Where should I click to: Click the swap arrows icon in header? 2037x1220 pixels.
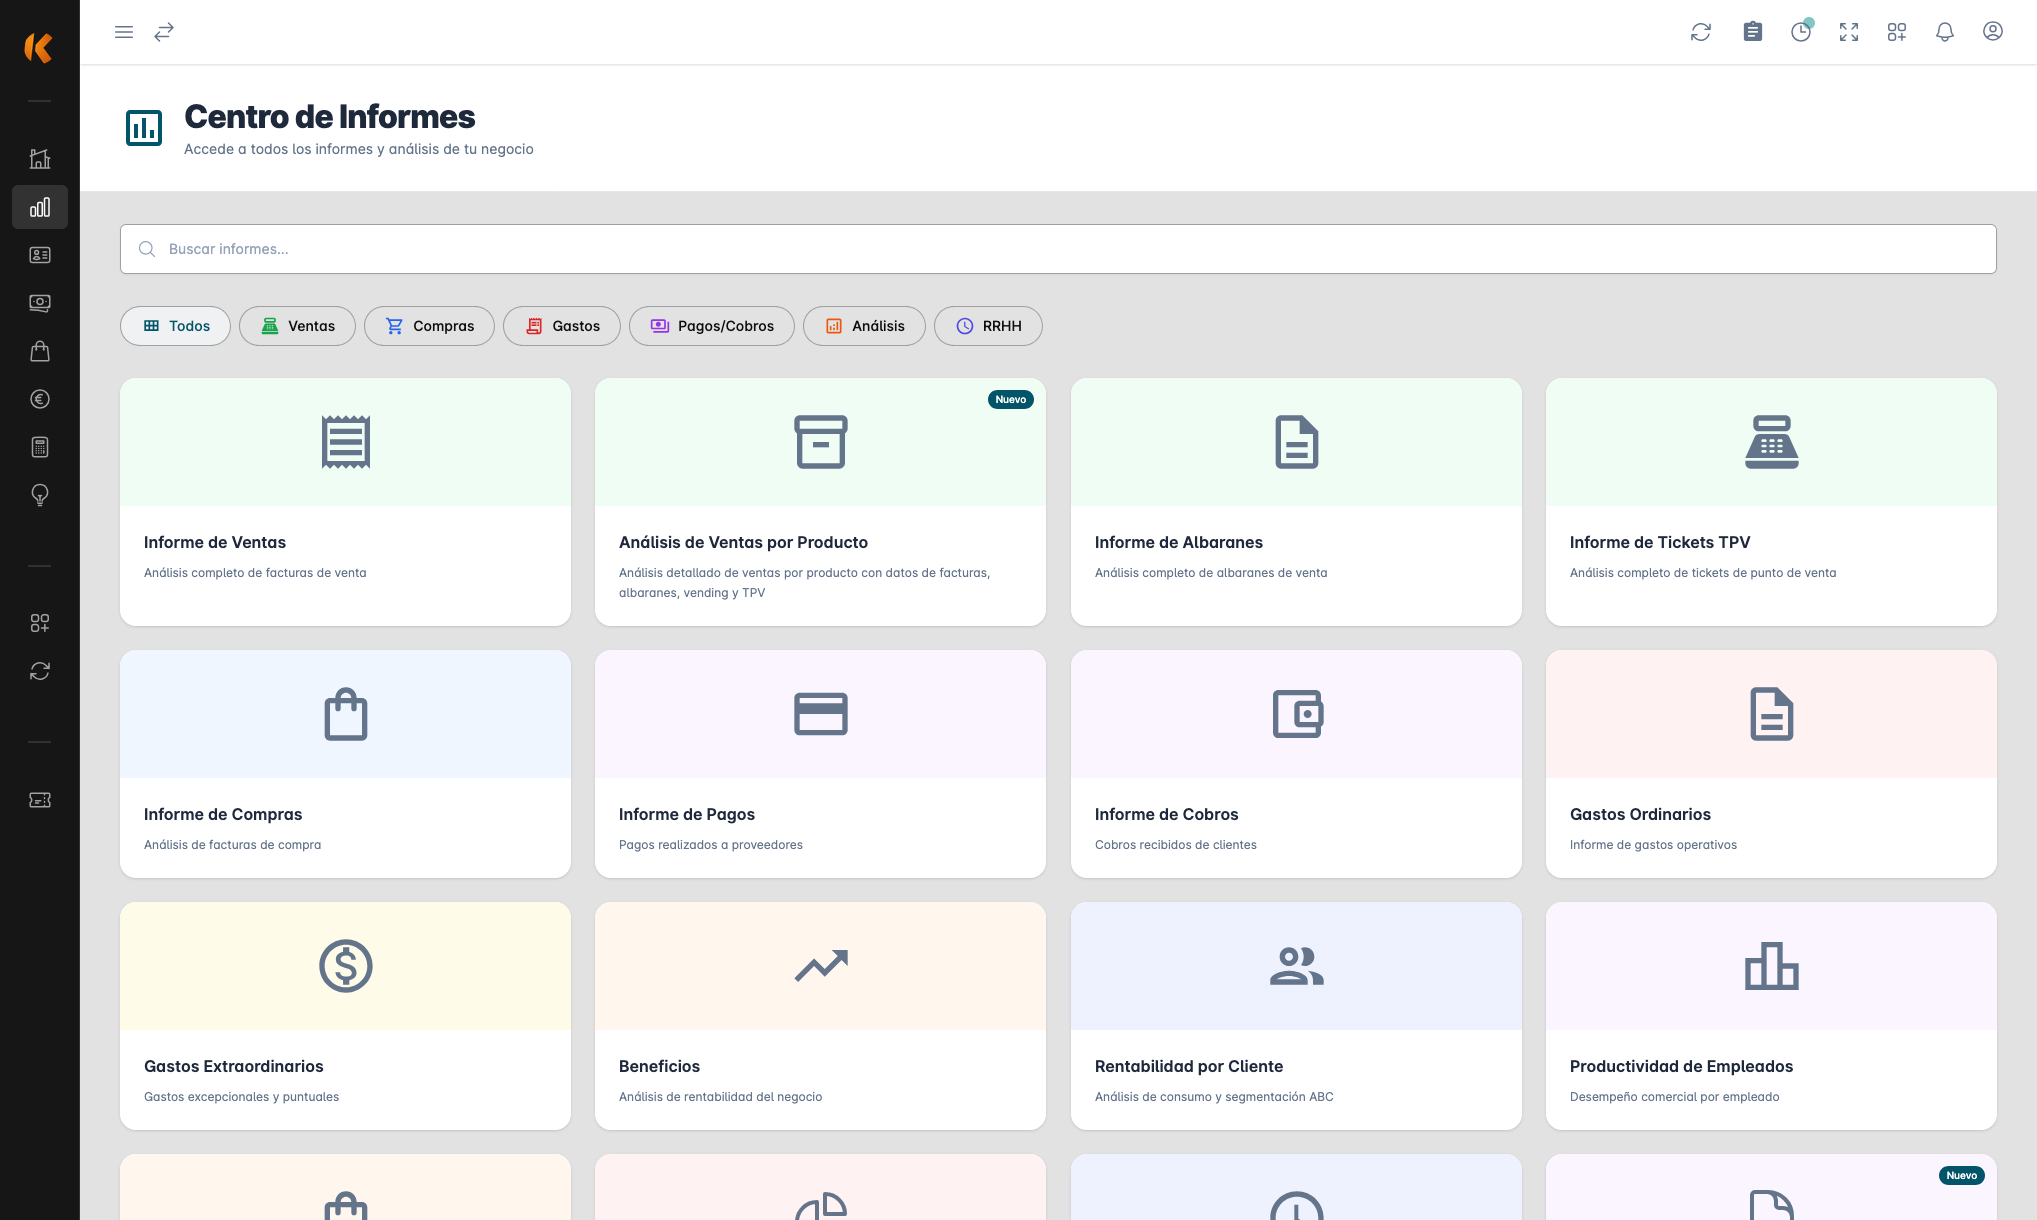pyautogui.click(x=164, y=32)
